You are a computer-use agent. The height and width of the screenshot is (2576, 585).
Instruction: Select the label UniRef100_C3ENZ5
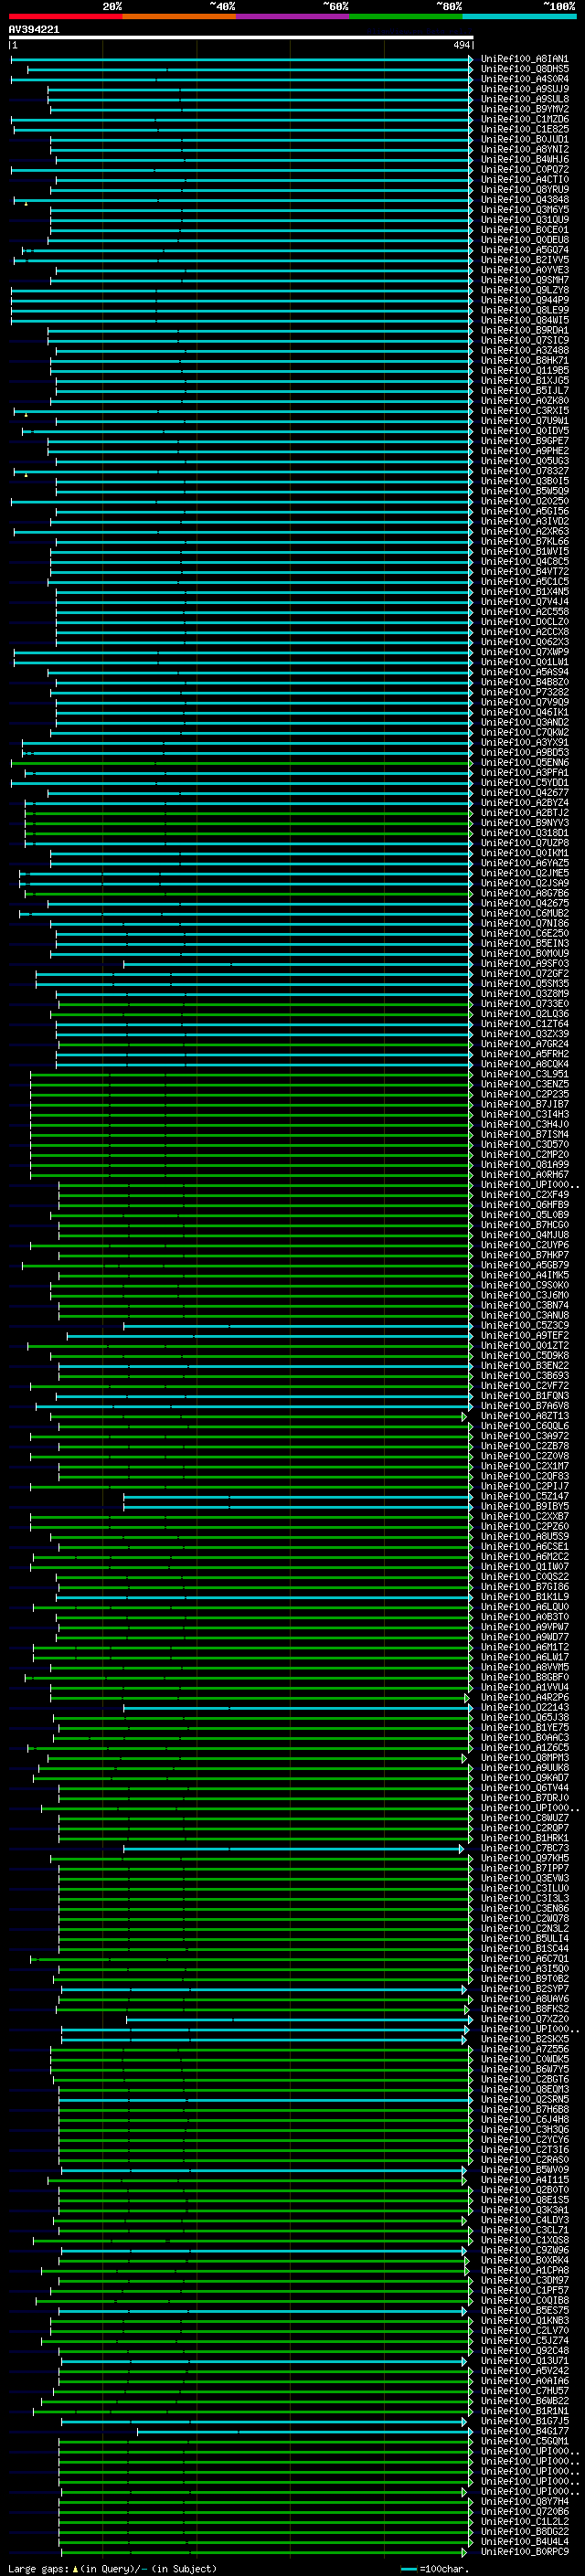[x=524, y=1084]
